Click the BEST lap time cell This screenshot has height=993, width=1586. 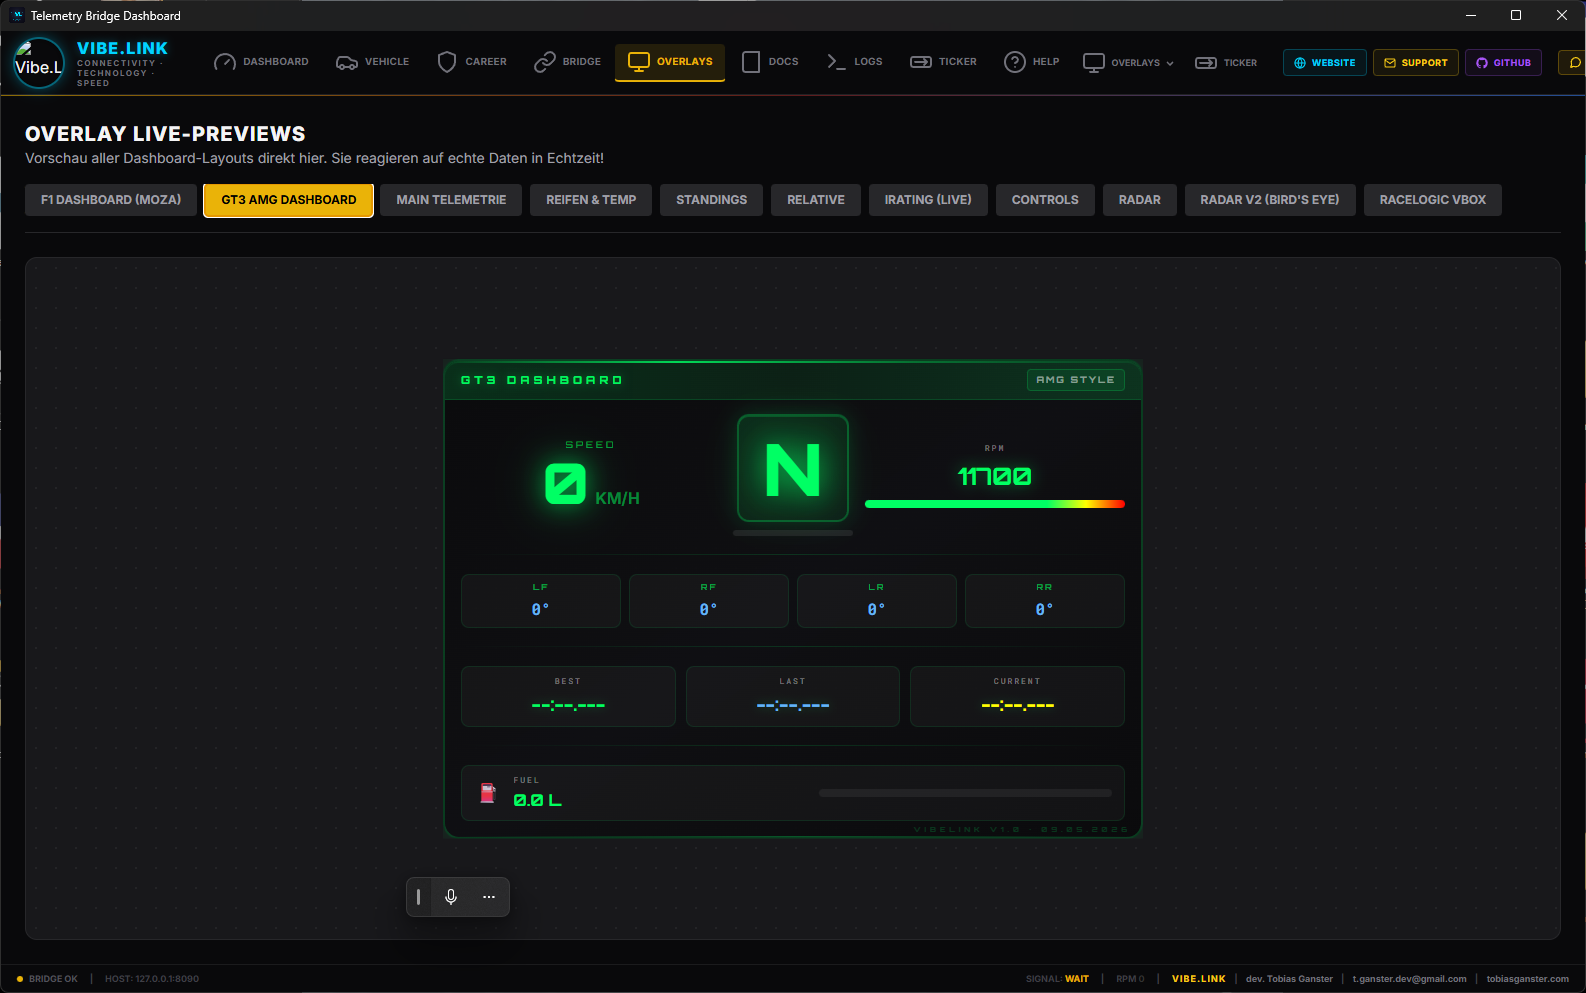pos(568,696)
